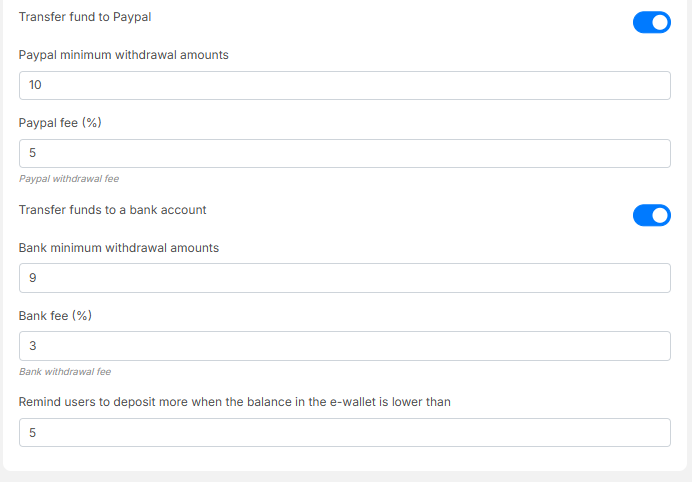Click the "Paypal withdrawal fee" hint text
The width and height of the screenshot is (692, 482).
tap(69, 179)
